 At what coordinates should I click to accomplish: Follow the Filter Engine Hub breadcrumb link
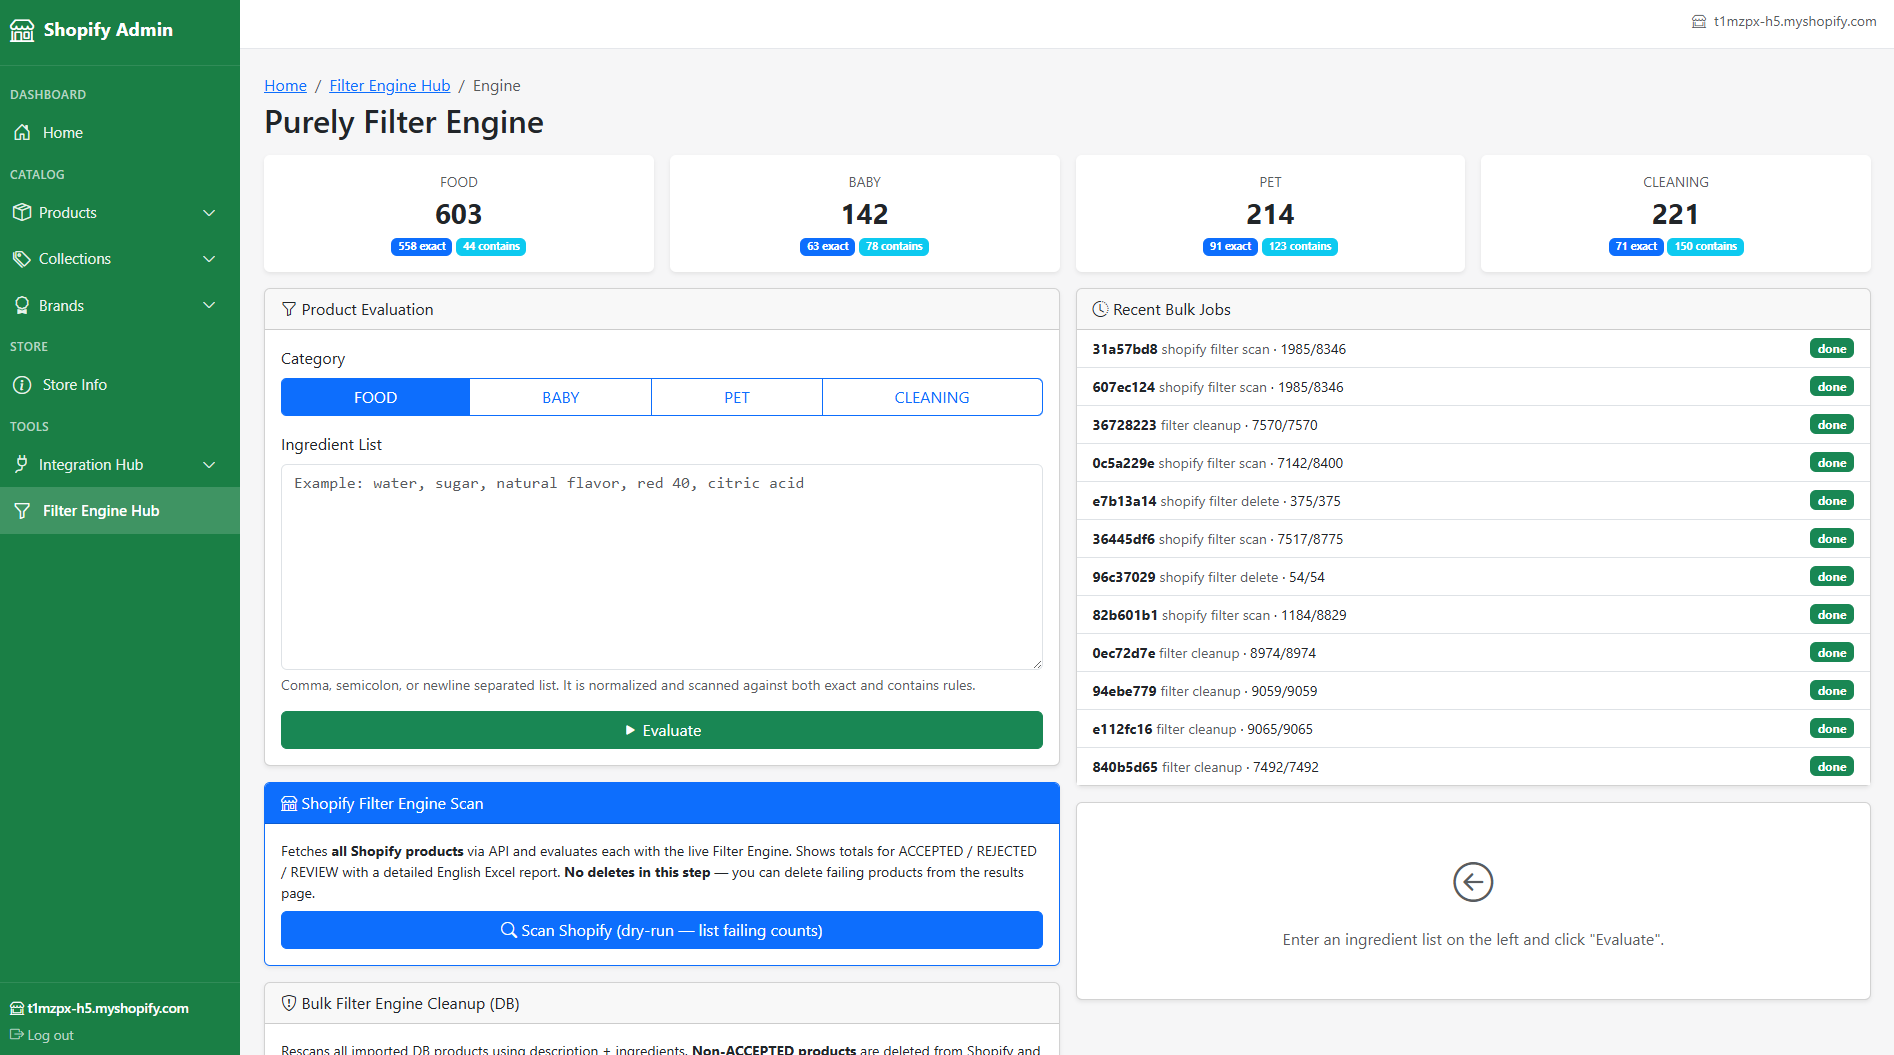point(390,86)
